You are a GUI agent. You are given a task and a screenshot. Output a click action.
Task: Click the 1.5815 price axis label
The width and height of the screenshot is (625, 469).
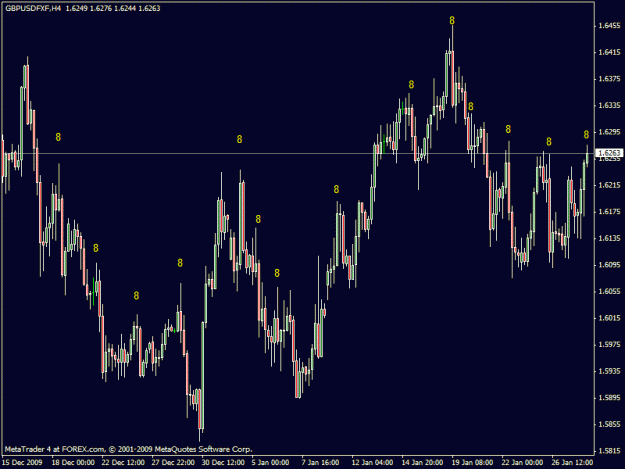click(x=609, y=451)
